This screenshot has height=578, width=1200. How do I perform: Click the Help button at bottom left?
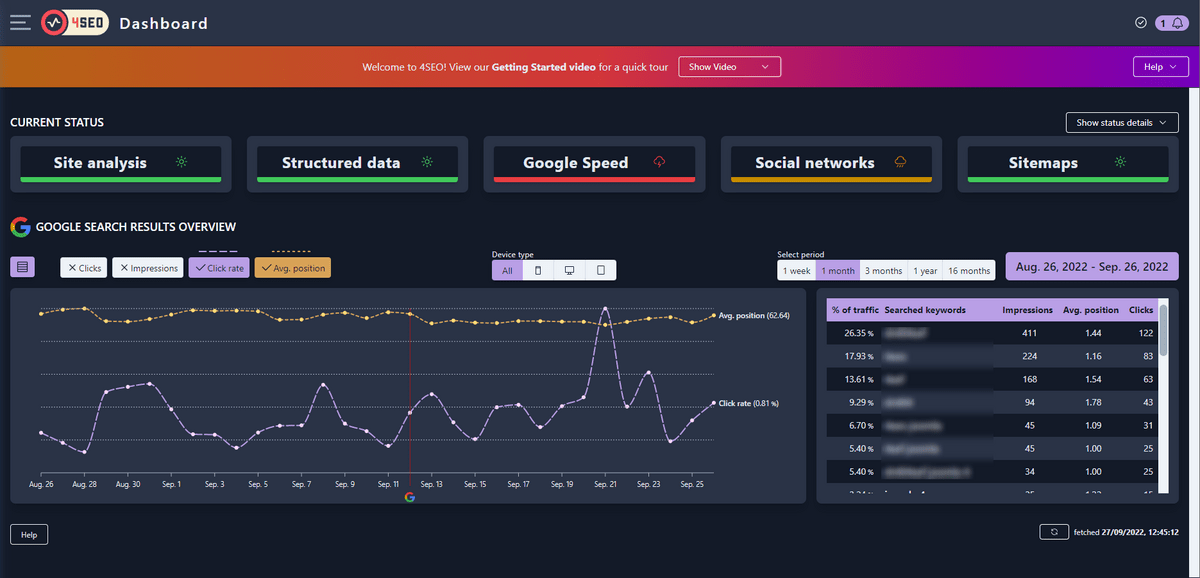(x=29, y=535)
